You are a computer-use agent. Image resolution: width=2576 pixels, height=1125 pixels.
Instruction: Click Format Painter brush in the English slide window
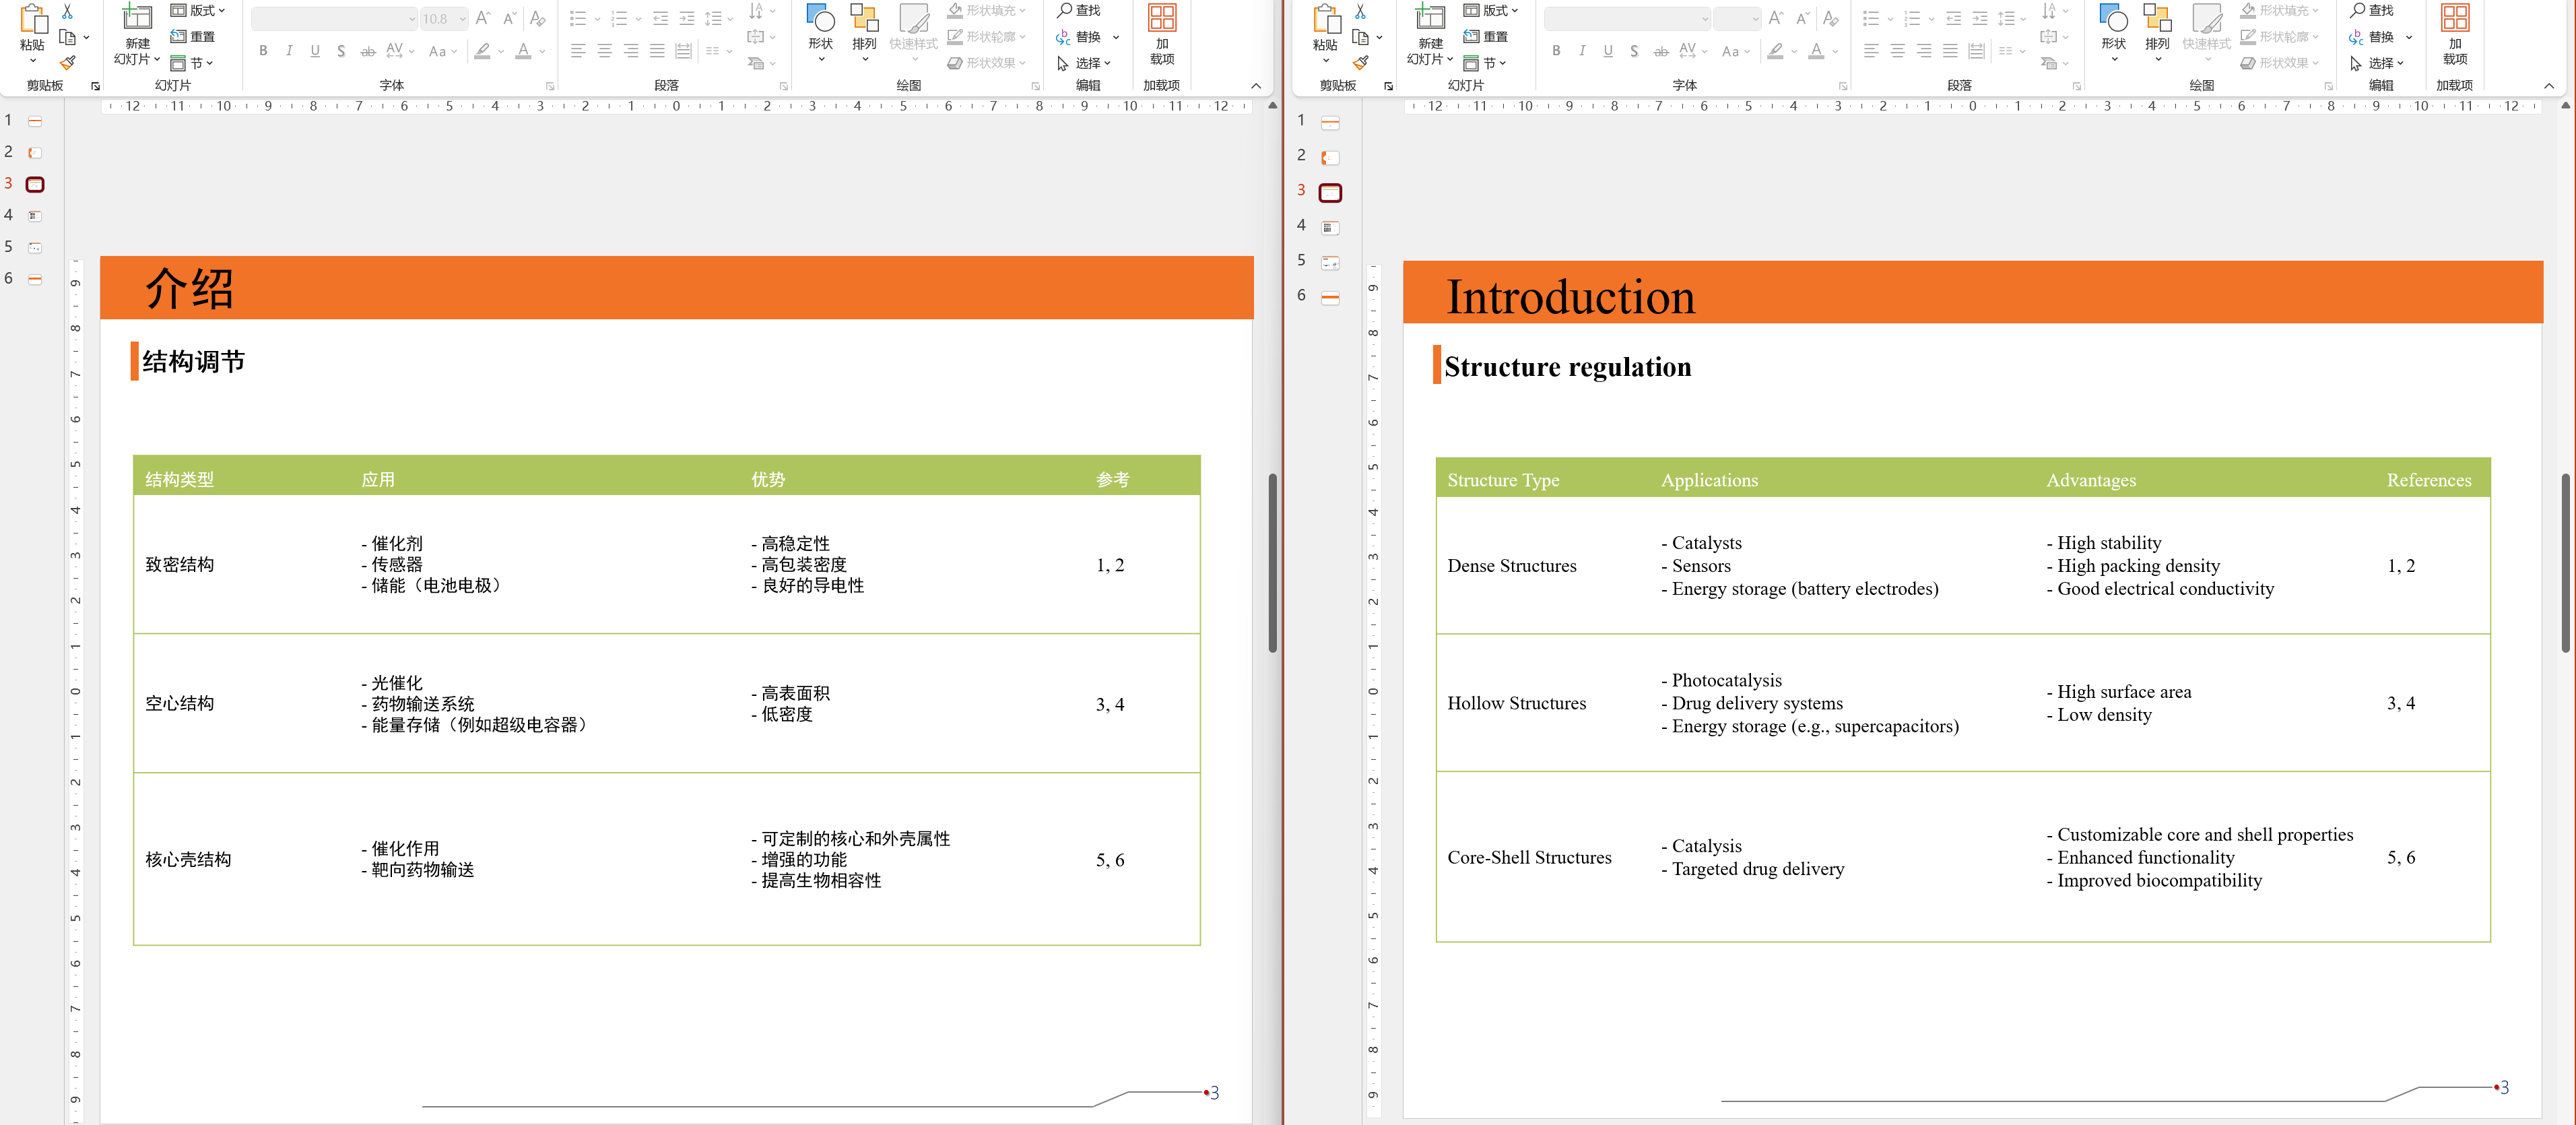[x=1360, y=63]
